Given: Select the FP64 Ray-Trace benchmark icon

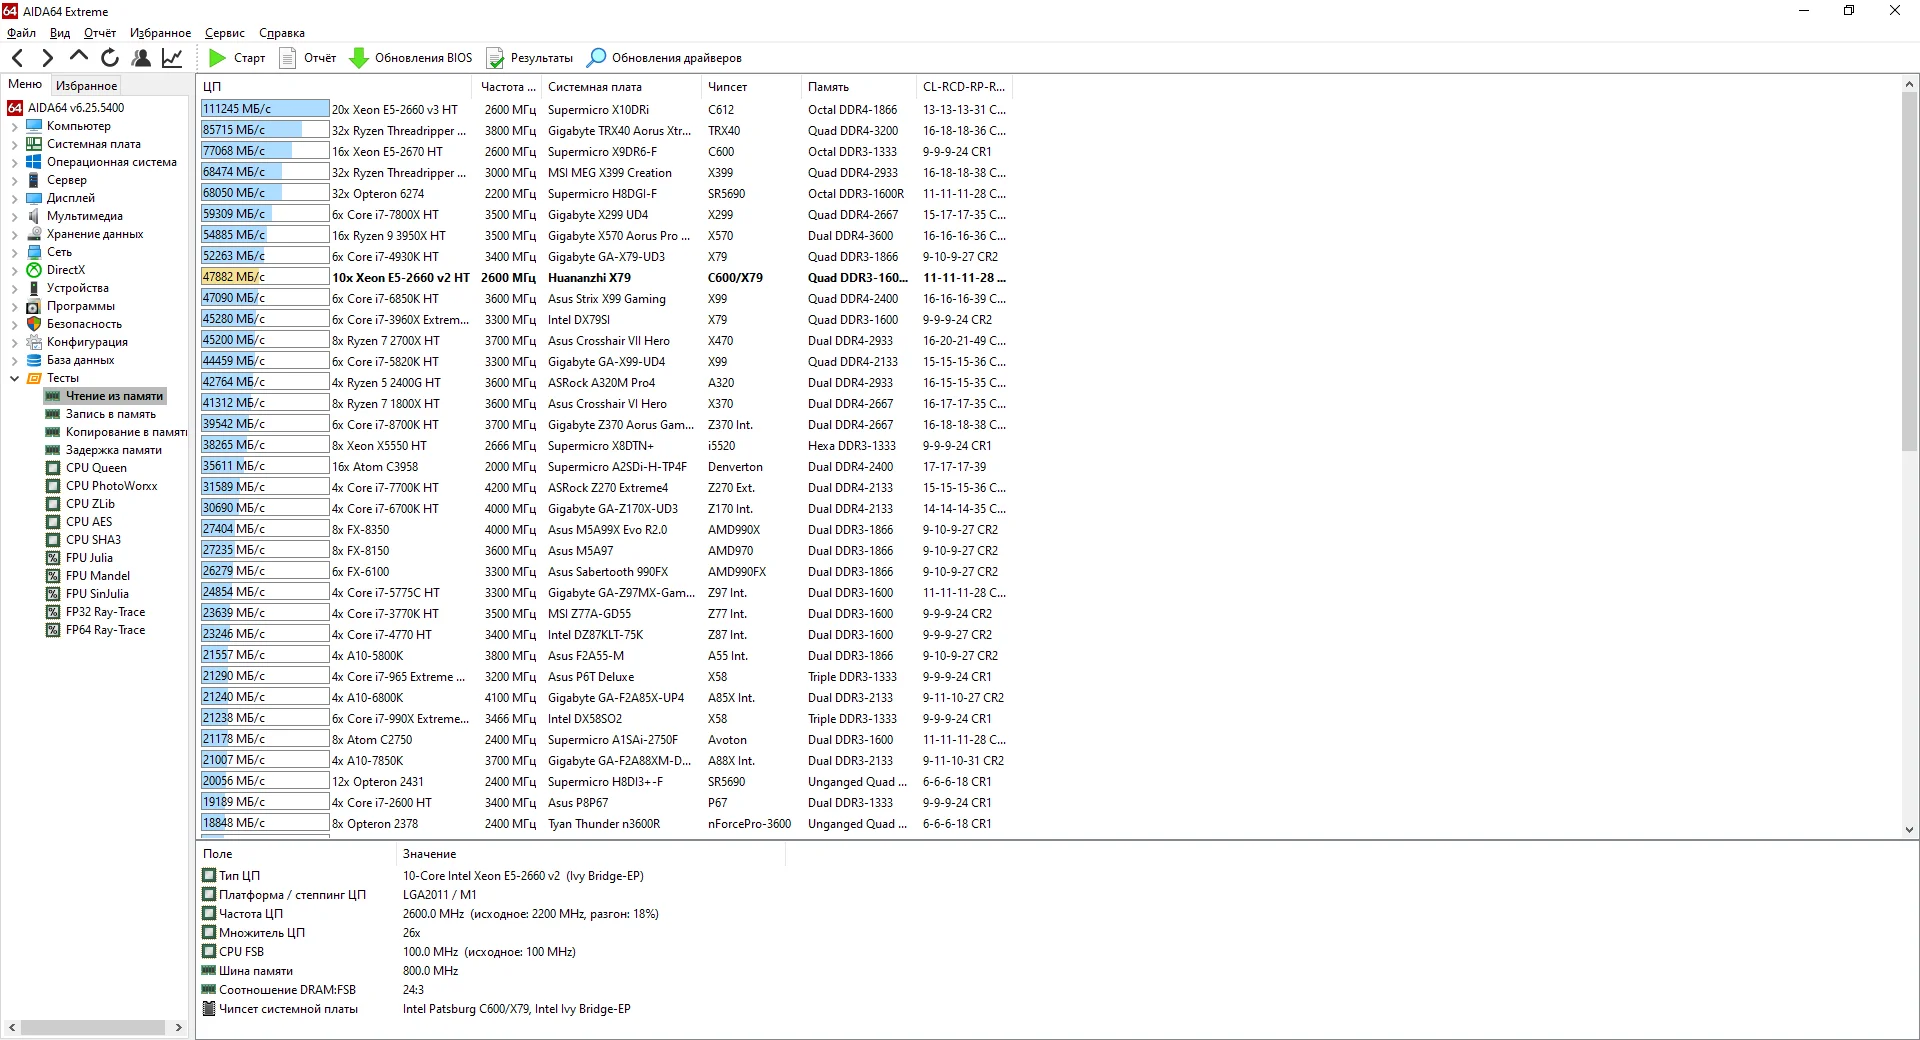Looking at the screenshot, I should point(53,630).
